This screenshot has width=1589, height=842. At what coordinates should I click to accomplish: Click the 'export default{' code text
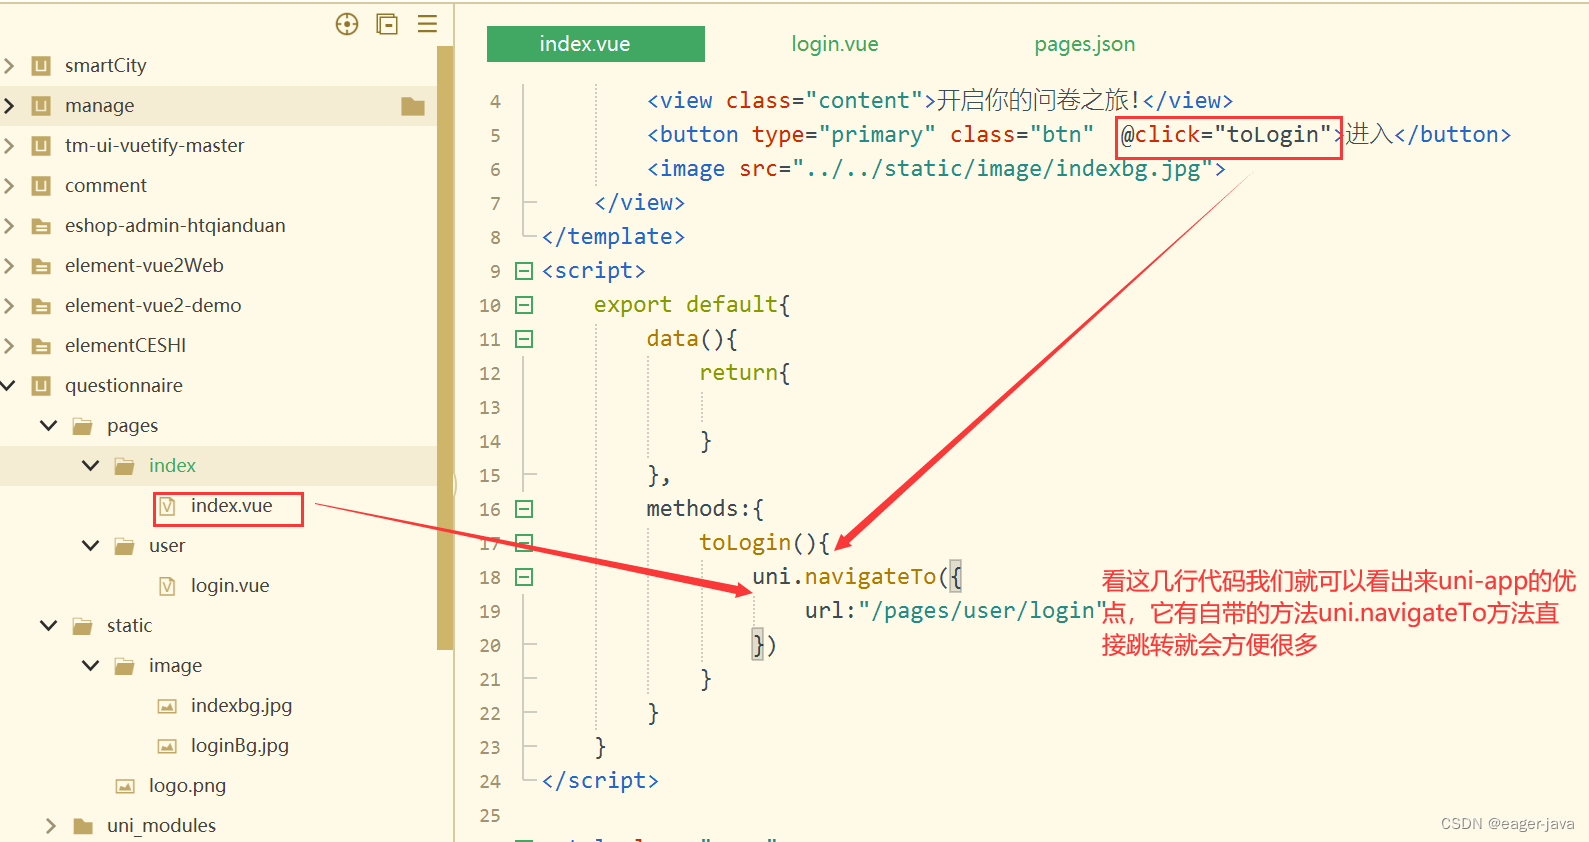692,305
